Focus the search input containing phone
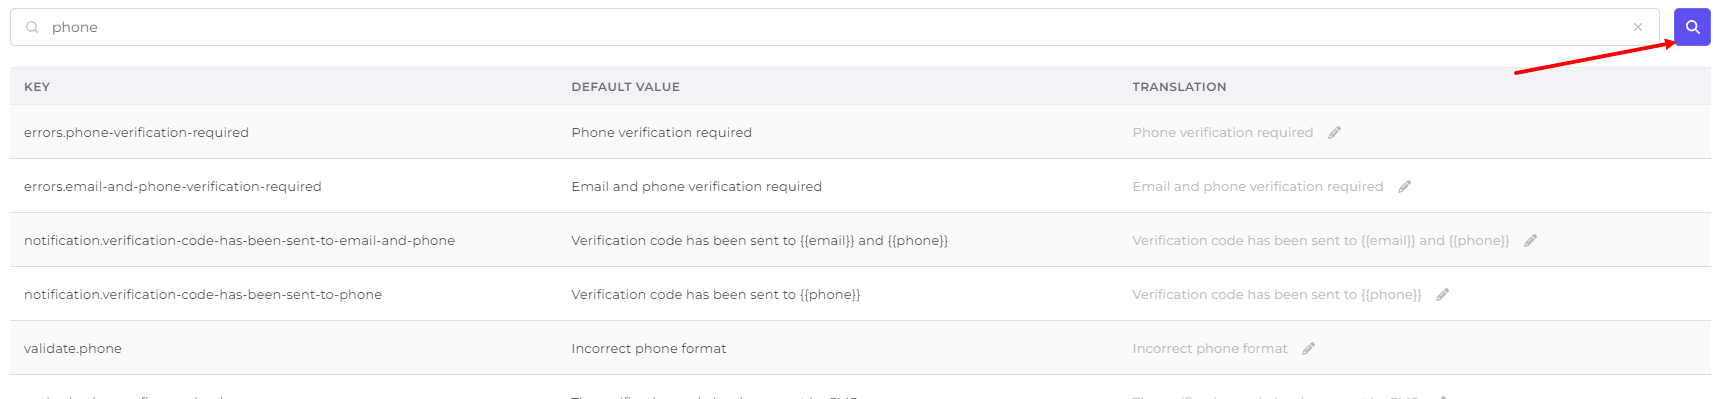The height and width of the screenshot is (399, 1713). coord(835,27)
